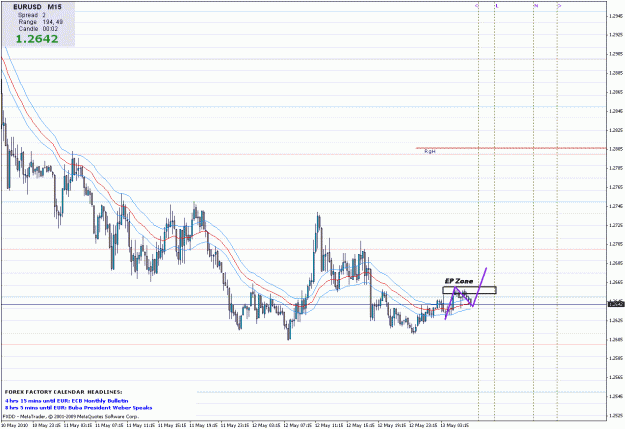Click the Forex Factory Calendar Headlines heading
Image resolution: width=625 pixels, height=429 pixels.
tap(64, 392)
